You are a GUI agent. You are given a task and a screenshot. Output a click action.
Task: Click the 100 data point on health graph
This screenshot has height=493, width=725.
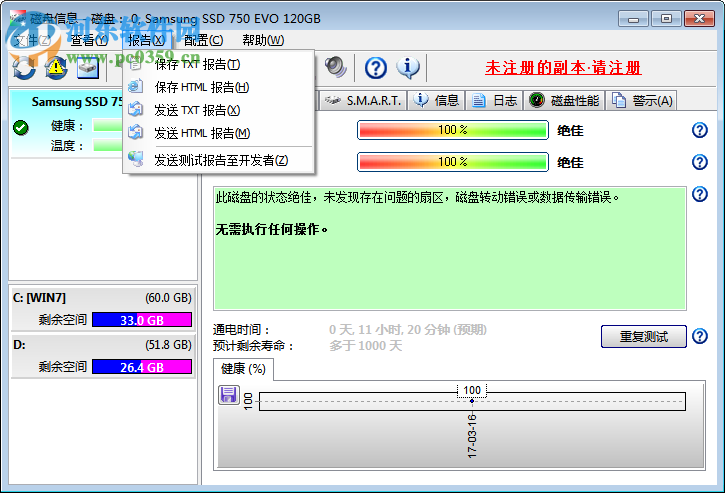pyautogui.click(x=472, y=401)
